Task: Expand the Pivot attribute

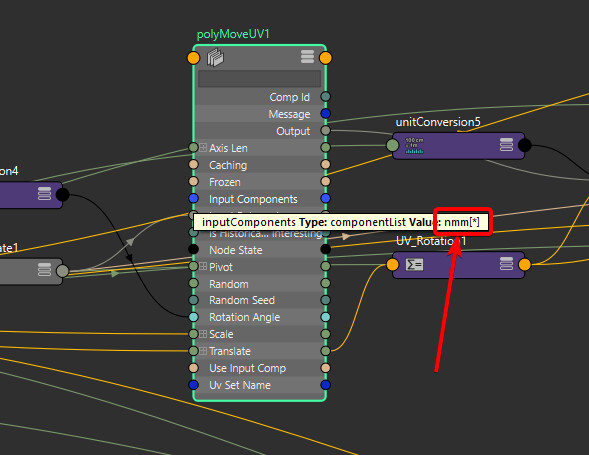Action: pyautogui.click(x=203, y=266)
